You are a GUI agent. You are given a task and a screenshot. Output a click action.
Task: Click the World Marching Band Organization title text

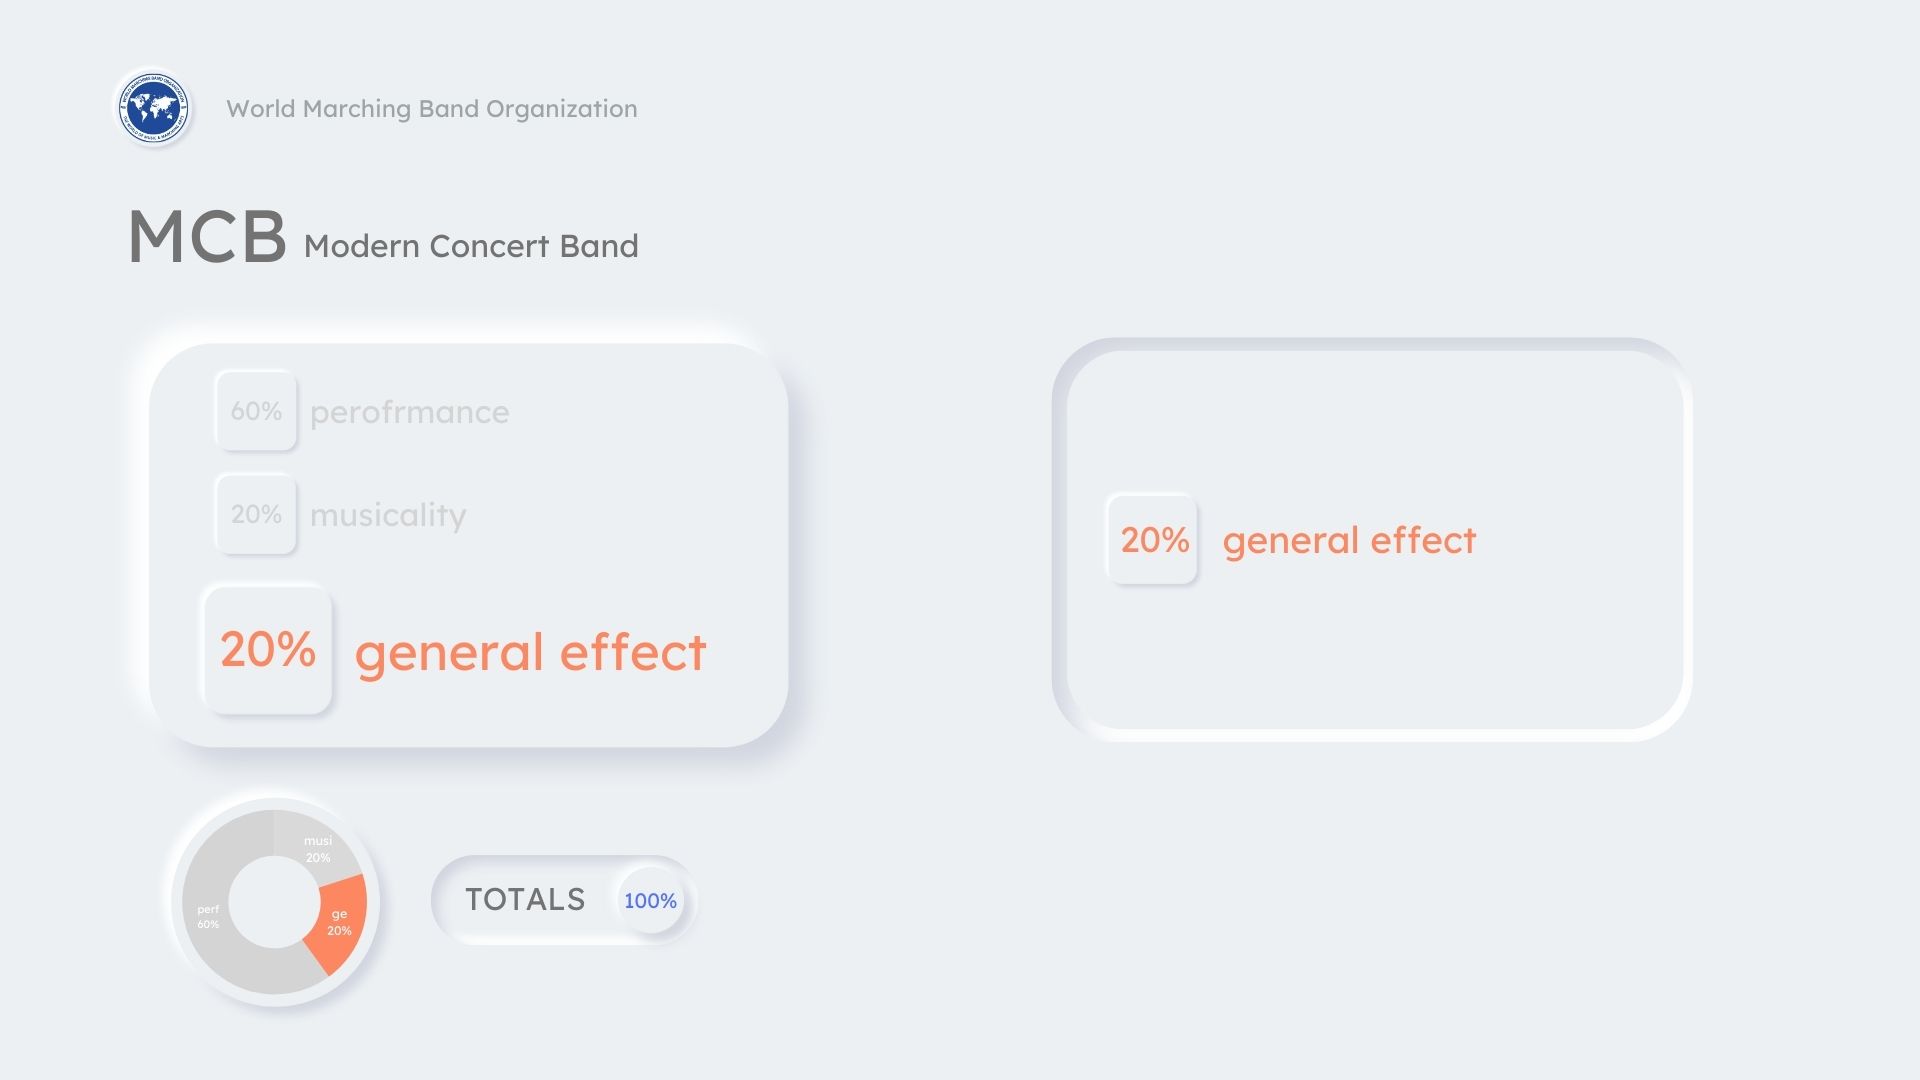[x=431, y=109]
